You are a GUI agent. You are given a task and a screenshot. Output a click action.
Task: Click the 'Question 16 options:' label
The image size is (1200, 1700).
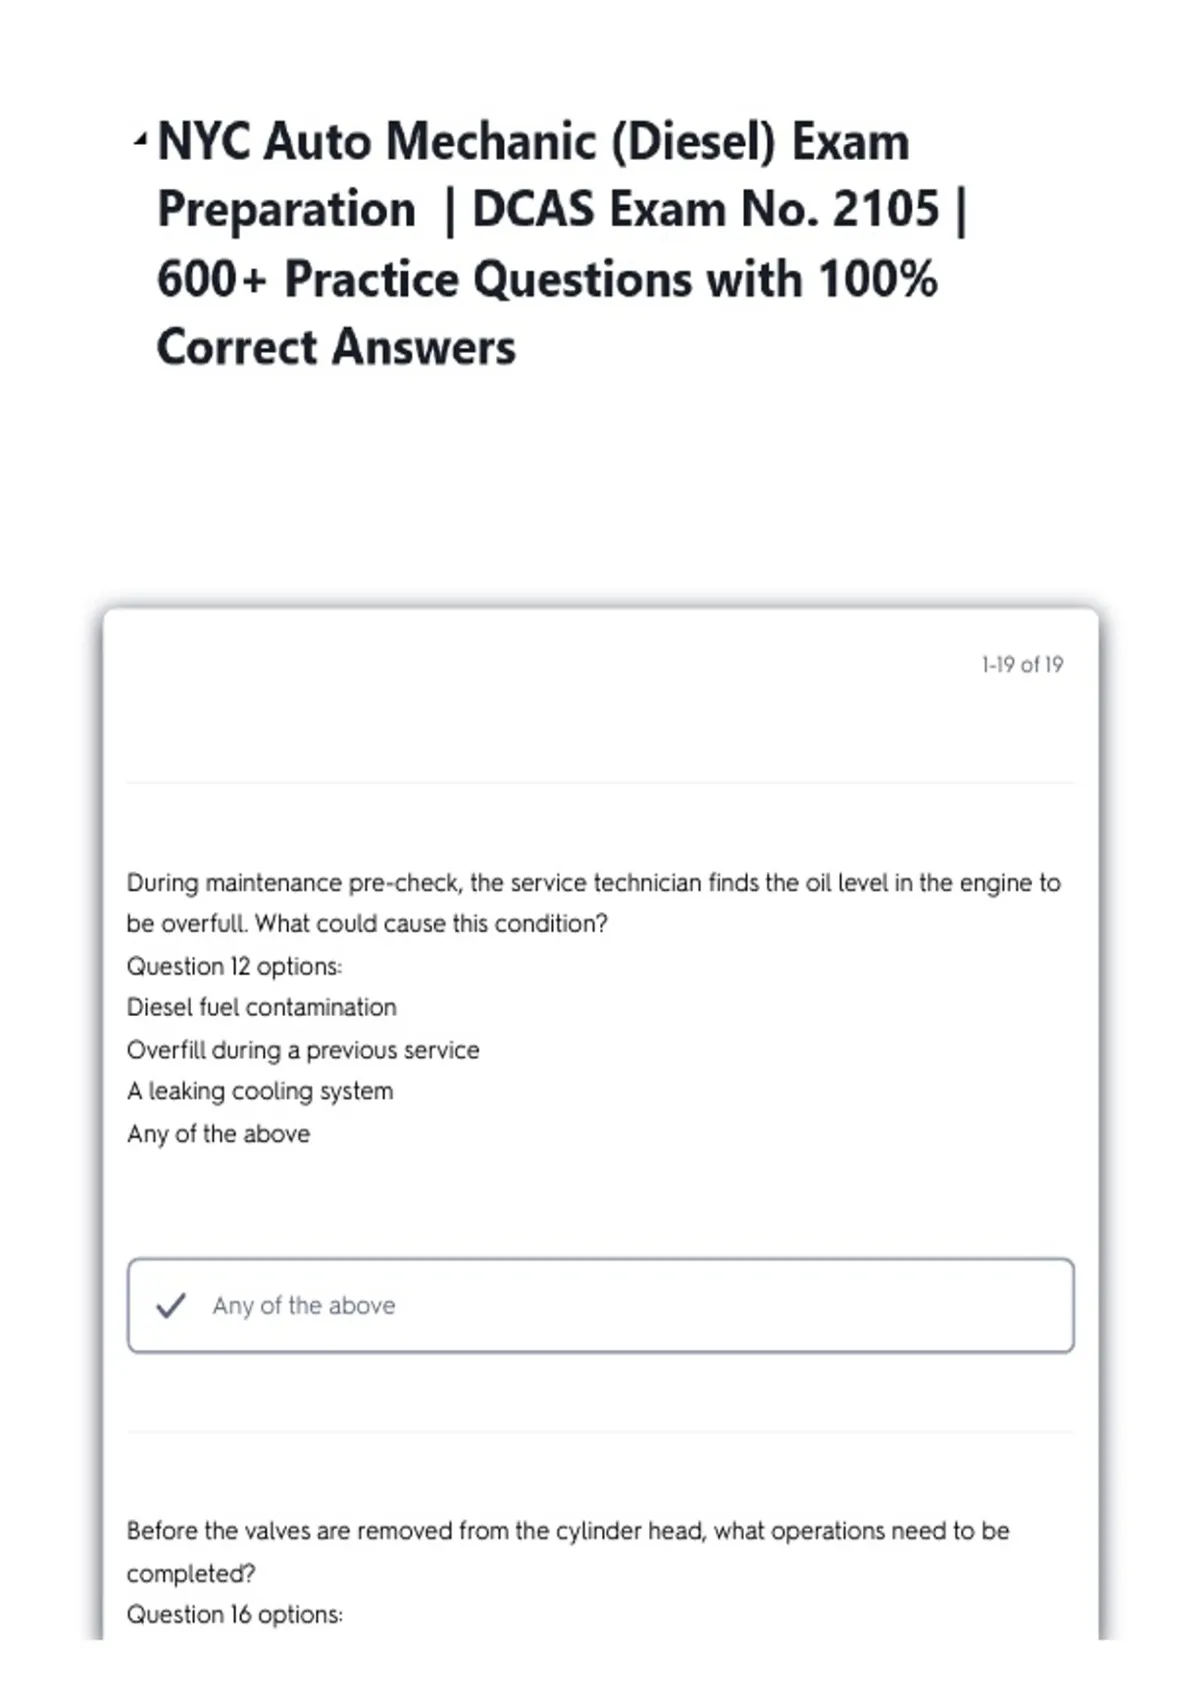234,1614
